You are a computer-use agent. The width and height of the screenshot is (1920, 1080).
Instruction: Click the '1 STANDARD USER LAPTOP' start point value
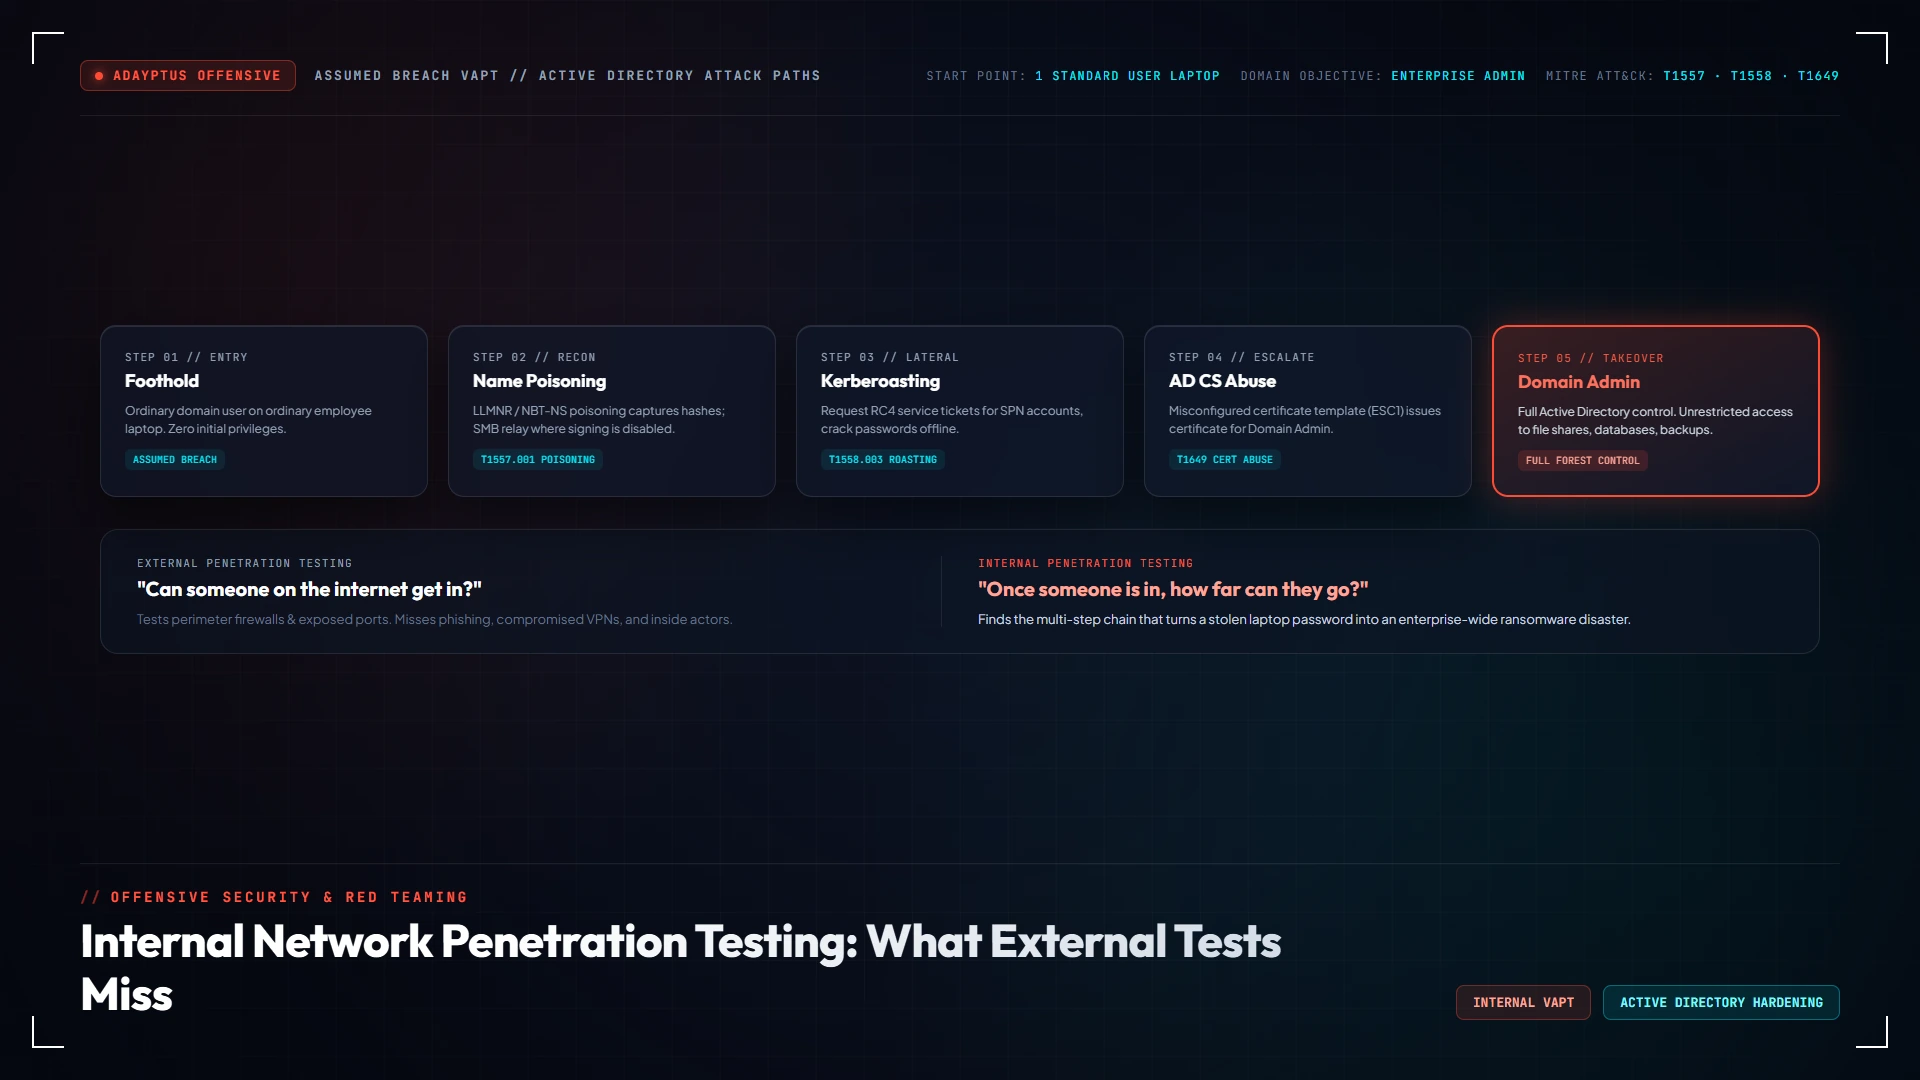click(x=1127, y=76)
